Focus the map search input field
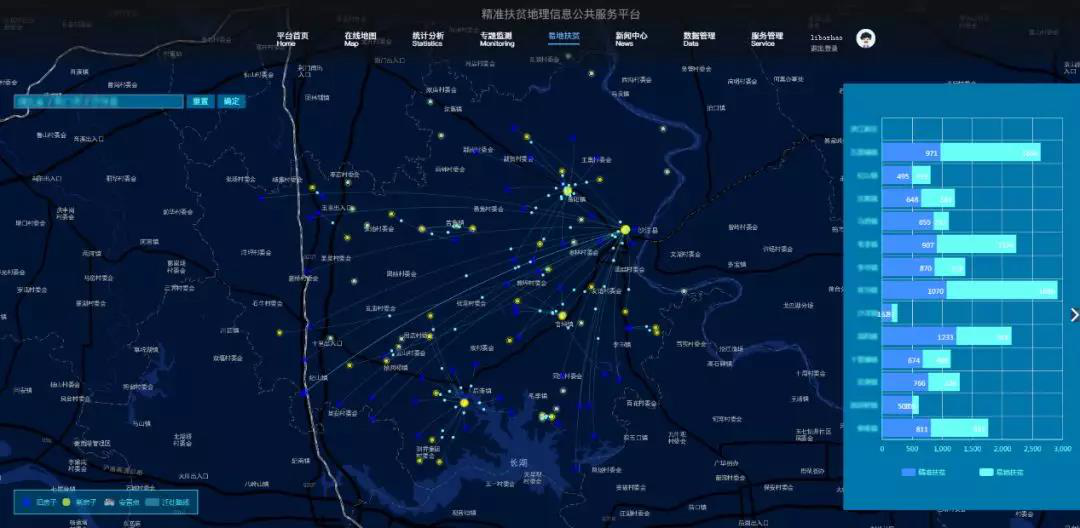The width and height of the screenshot is (1080, 528). pyautogui.click(x=98, y=101)
